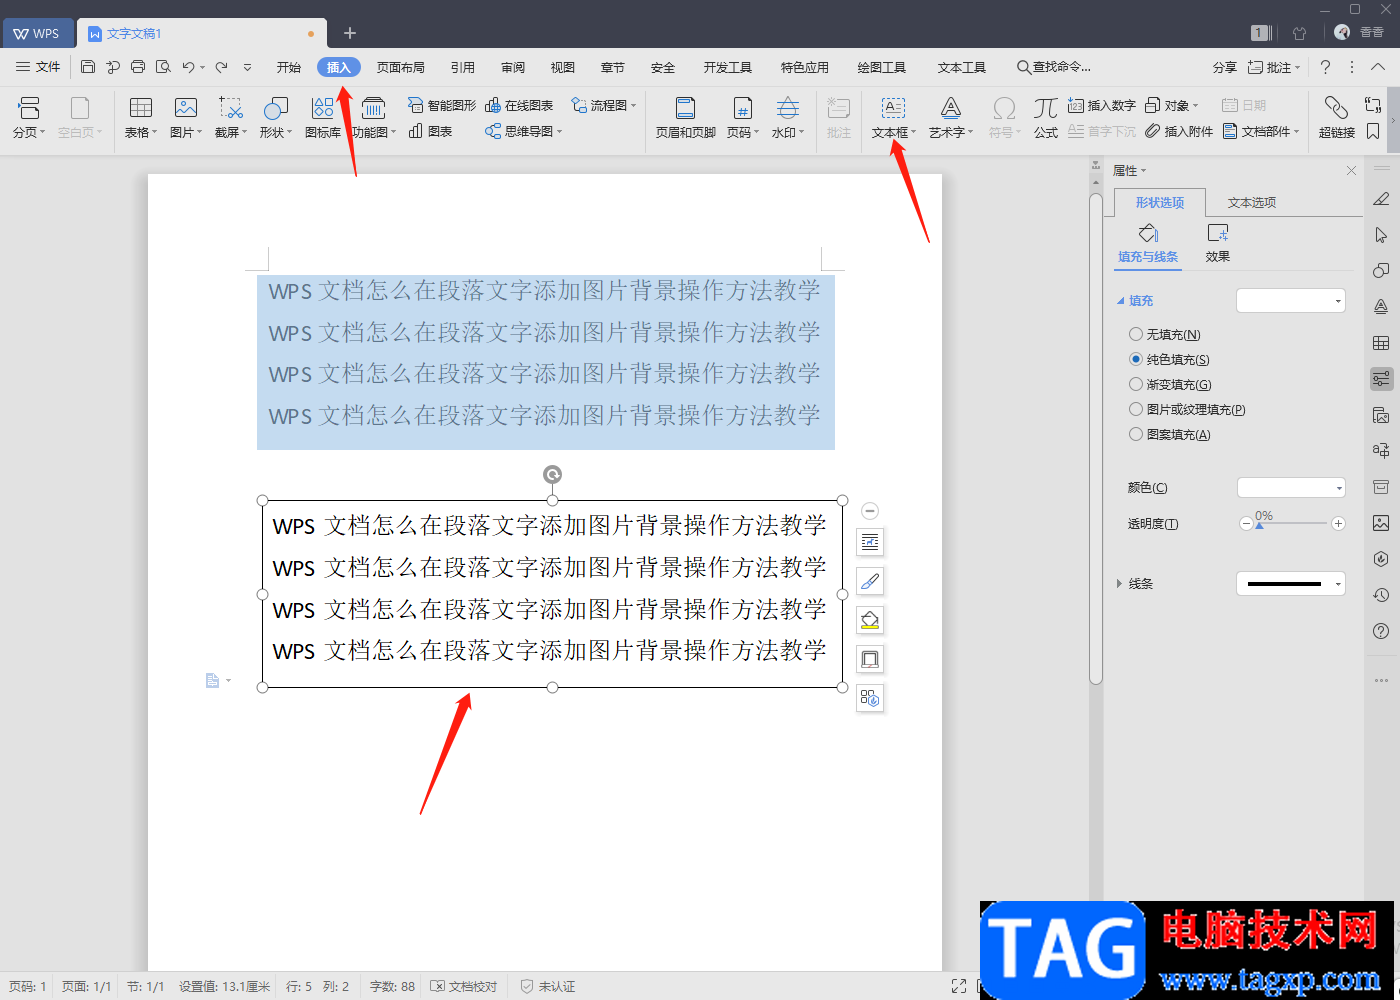Click the 批注 comment button in top bar

click(x=1274, y=67)
